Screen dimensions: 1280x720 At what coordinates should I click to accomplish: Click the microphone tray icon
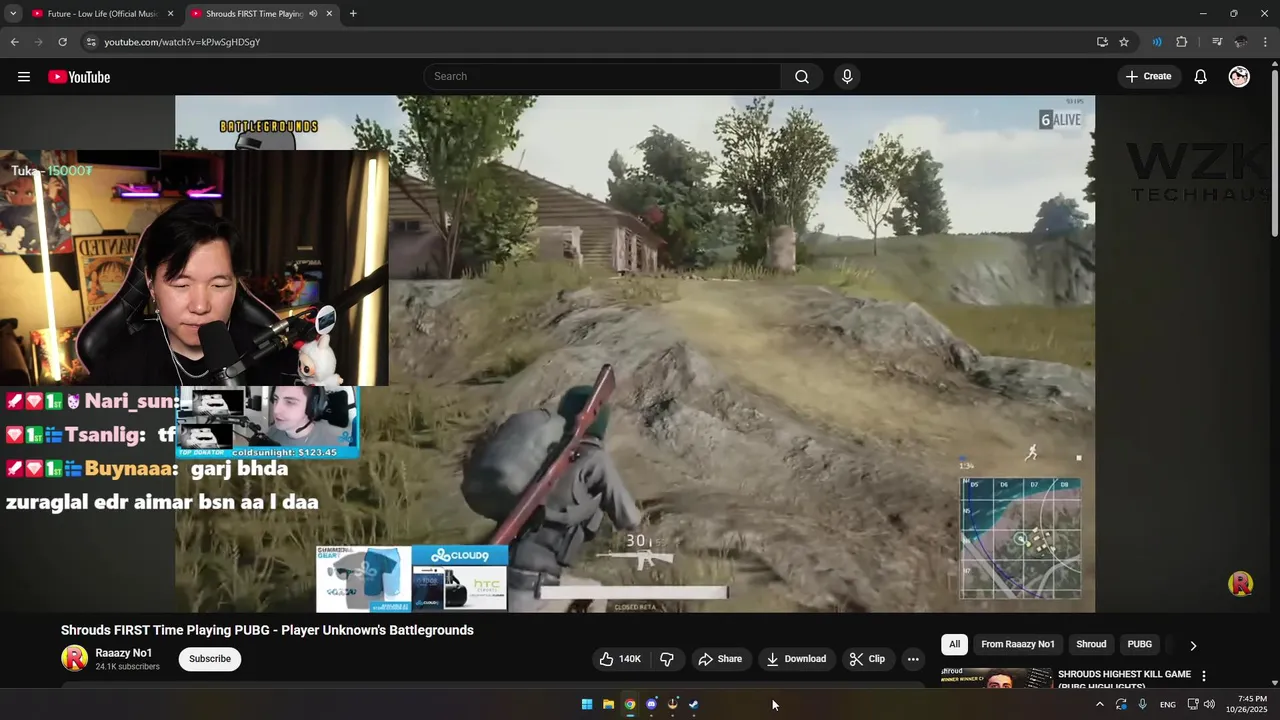point(1143,704)
